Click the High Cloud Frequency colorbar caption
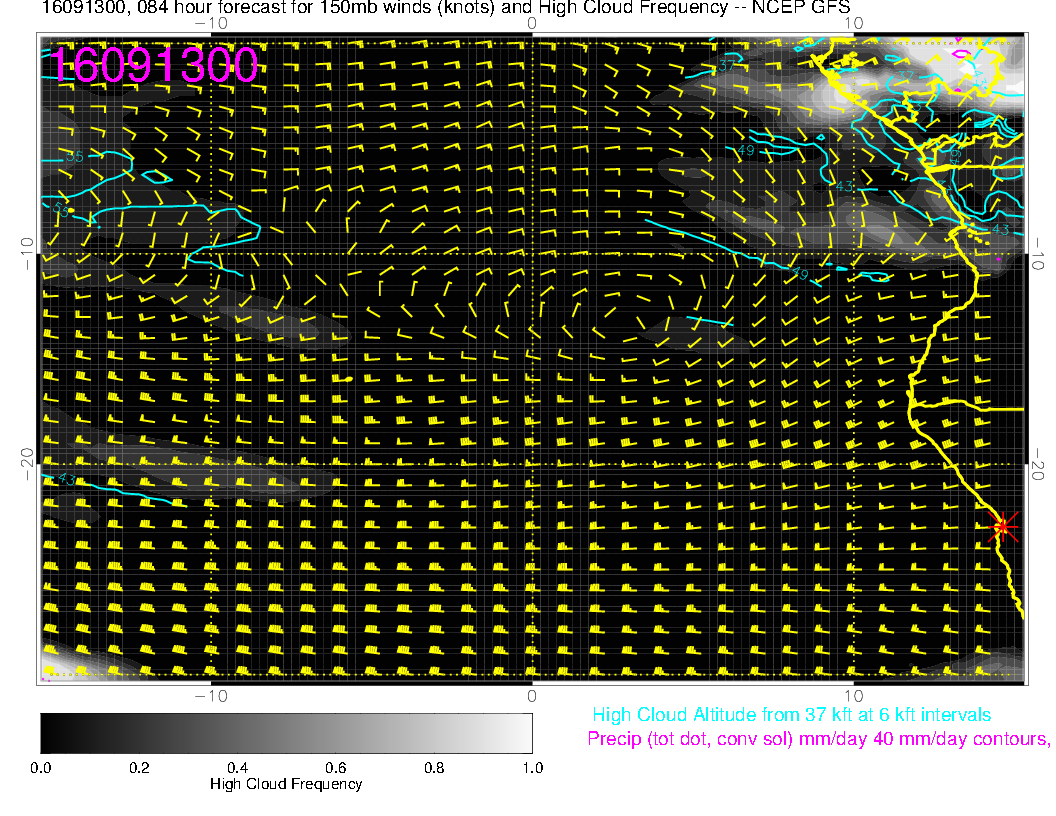The width and height of the screenshot is (1056, 816). (286, 784)
